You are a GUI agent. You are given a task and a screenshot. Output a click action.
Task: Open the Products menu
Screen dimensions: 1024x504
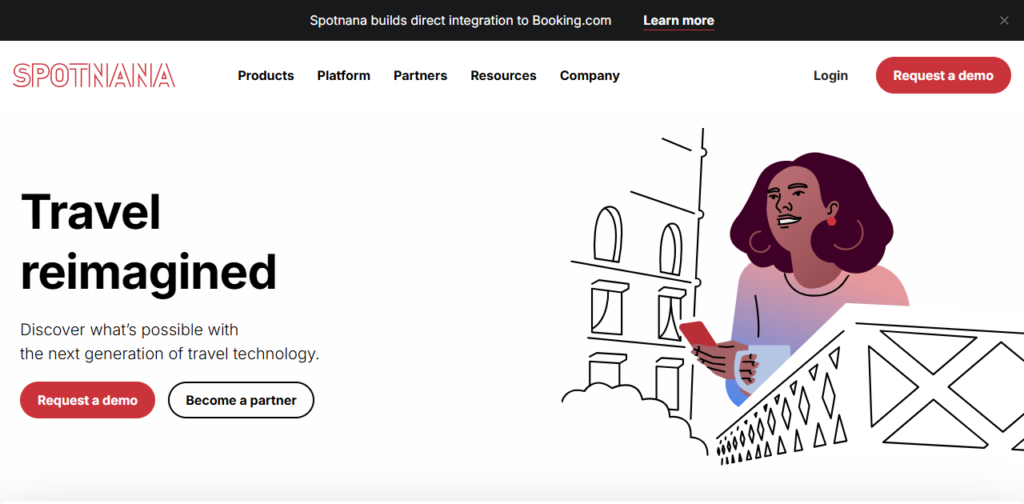266,76
